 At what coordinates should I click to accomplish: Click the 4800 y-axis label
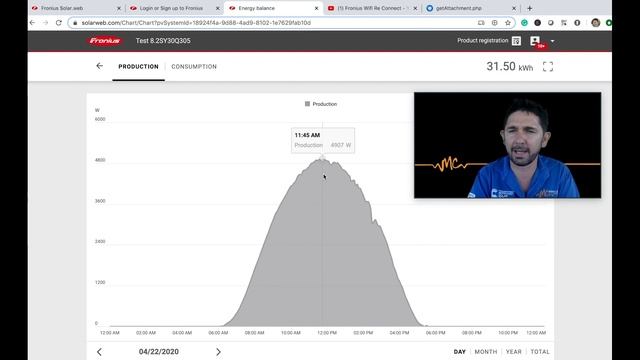(100, 160)
